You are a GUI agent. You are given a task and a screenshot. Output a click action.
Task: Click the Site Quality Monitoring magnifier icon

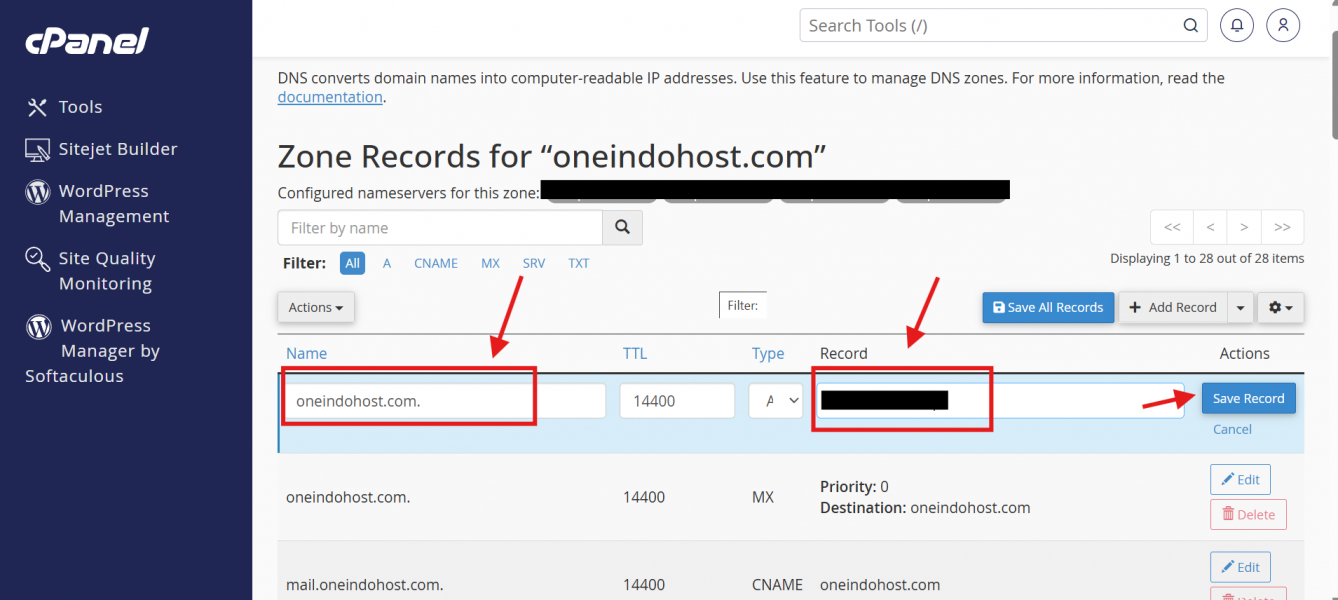tap(37, 259)
